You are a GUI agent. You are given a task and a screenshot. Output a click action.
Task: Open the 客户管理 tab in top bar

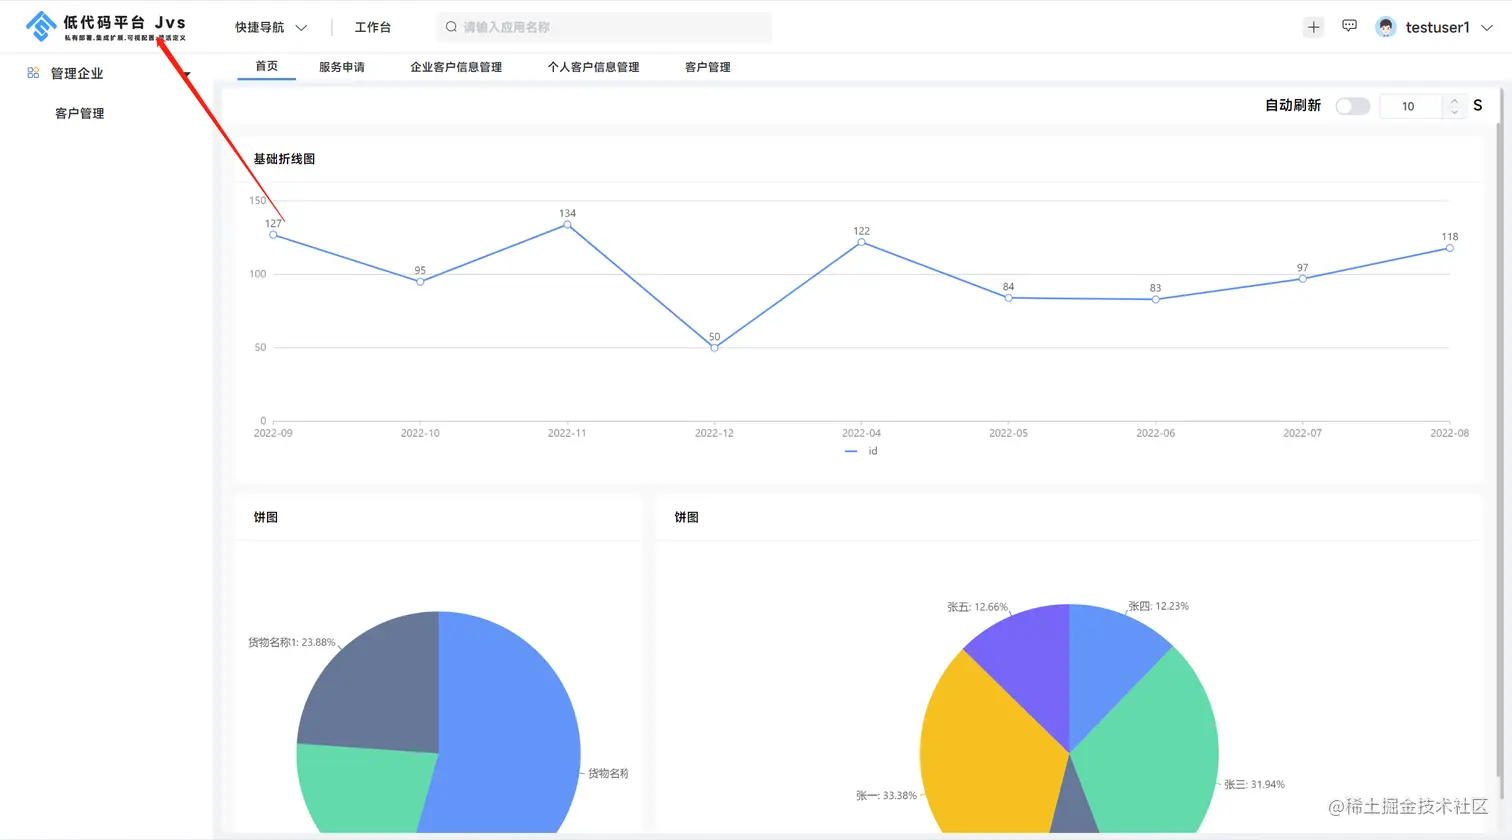[708, 67]
